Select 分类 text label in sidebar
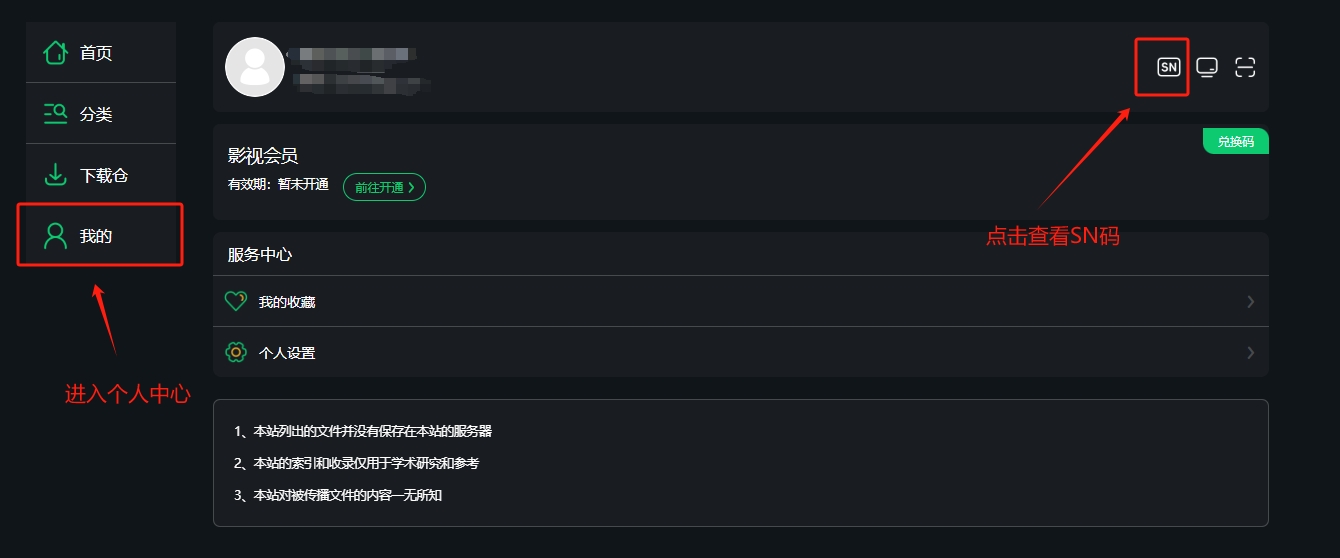This screenshot has height=558, width=1340. tap(96, 115)
